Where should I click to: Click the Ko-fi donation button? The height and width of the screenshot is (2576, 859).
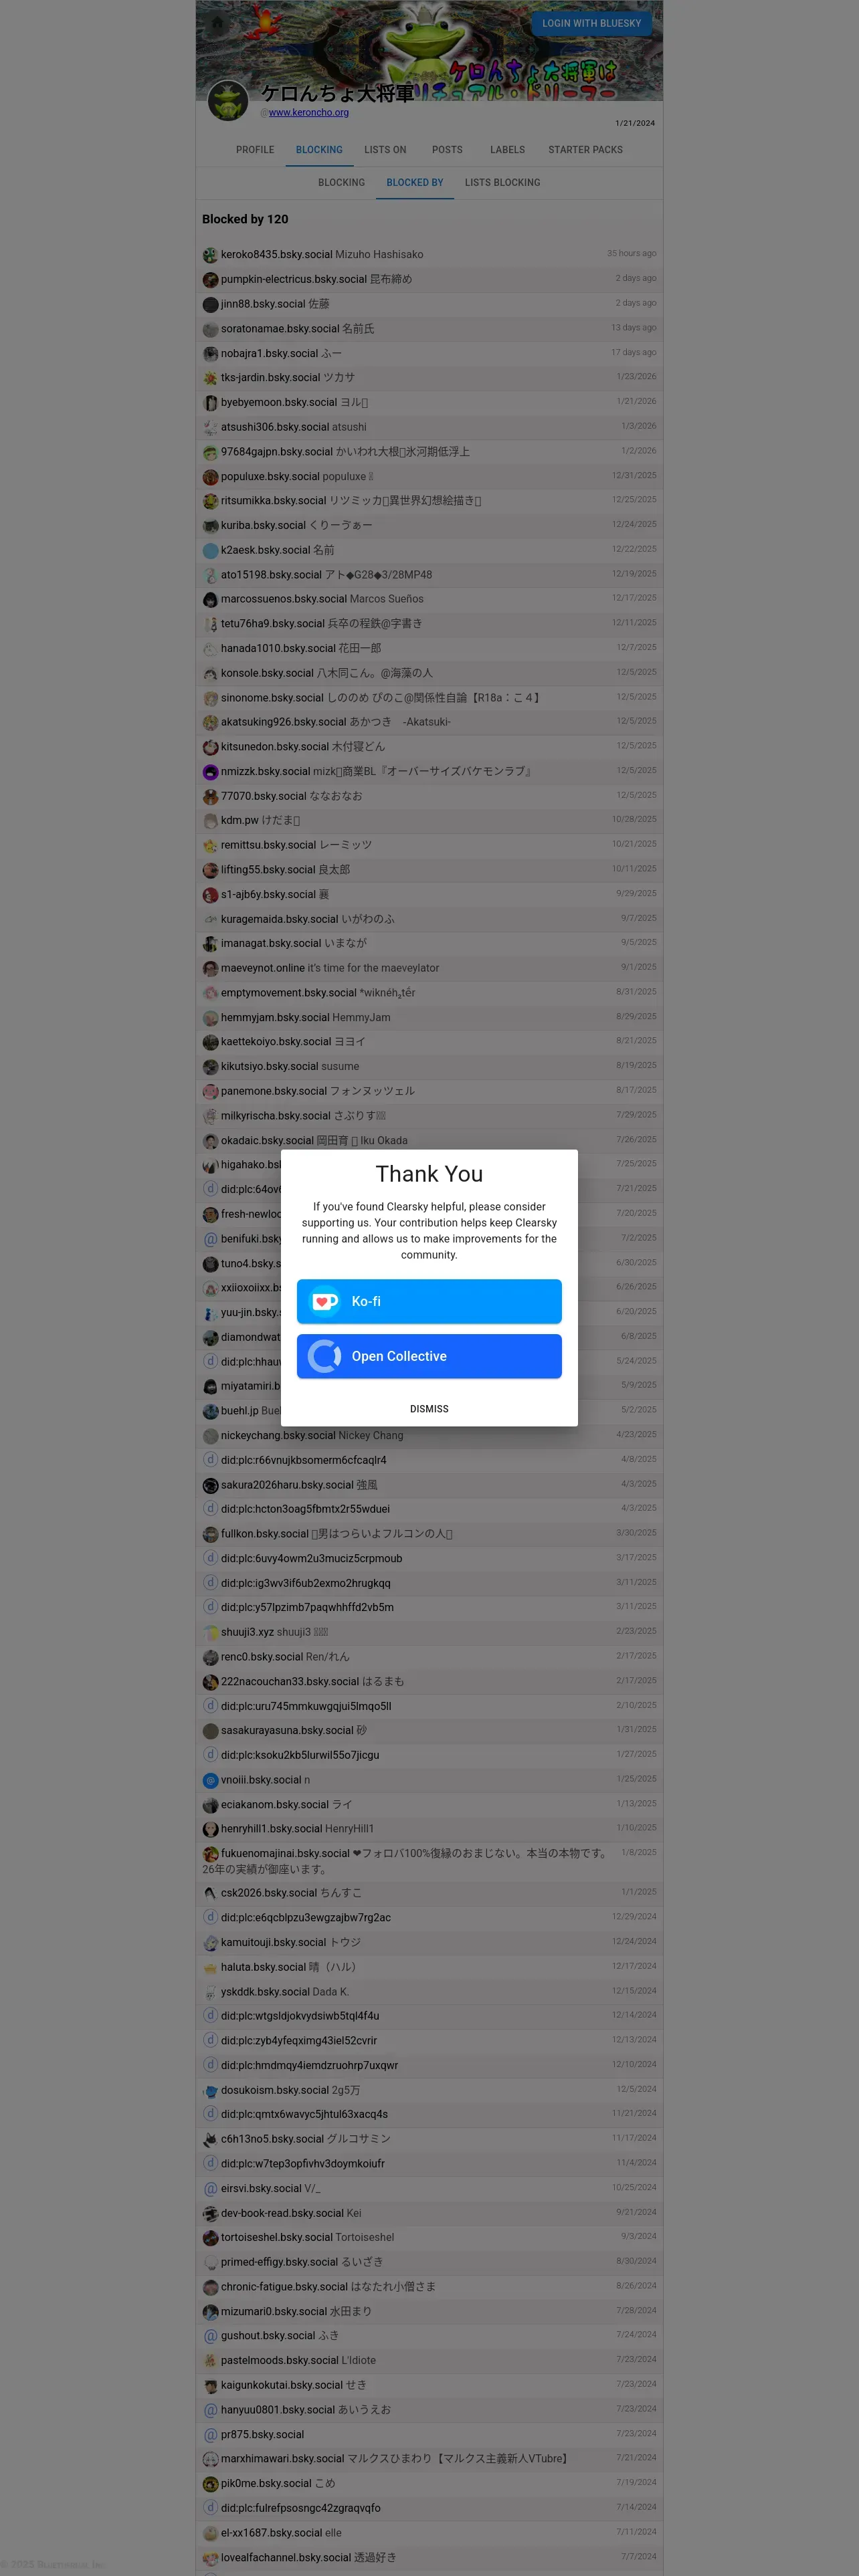point(429,1301)
